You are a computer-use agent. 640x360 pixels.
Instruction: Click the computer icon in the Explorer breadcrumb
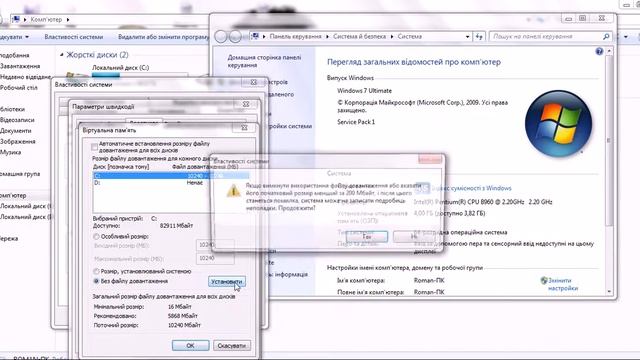(16, 19)
